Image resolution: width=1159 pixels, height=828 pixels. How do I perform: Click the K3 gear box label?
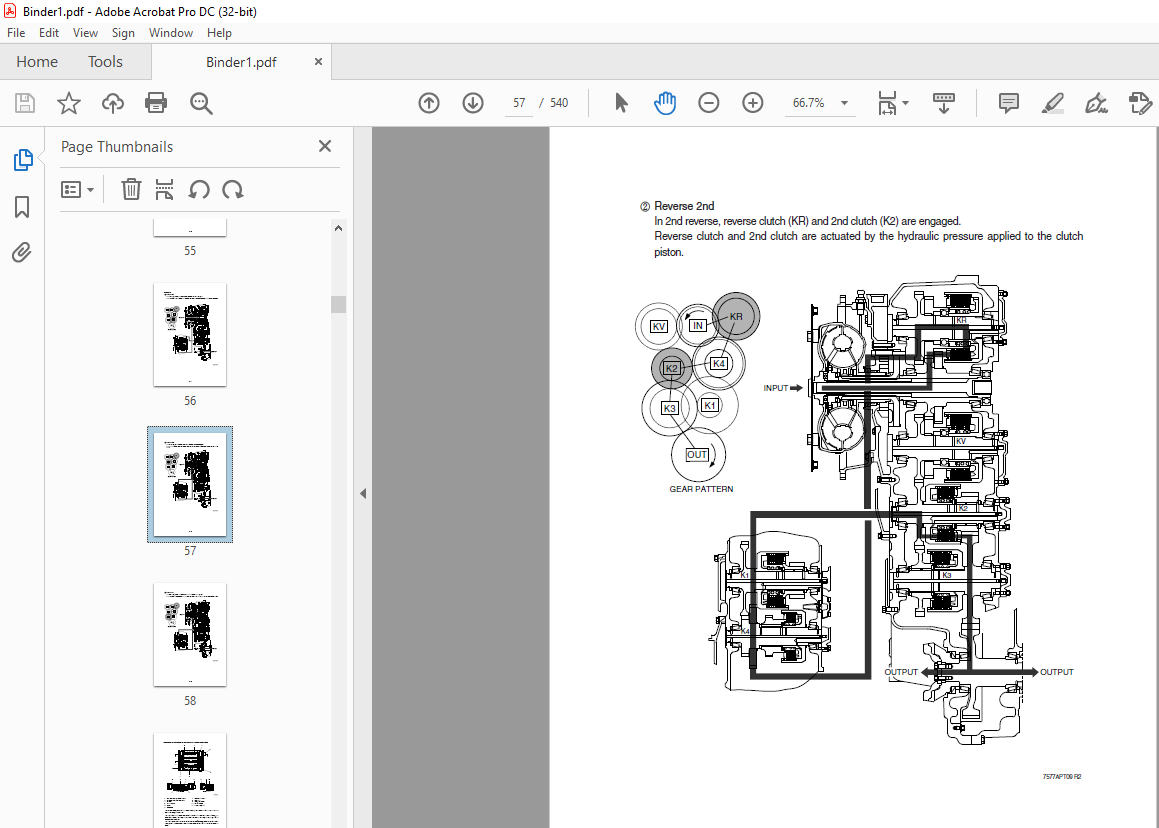pos(670,408)
